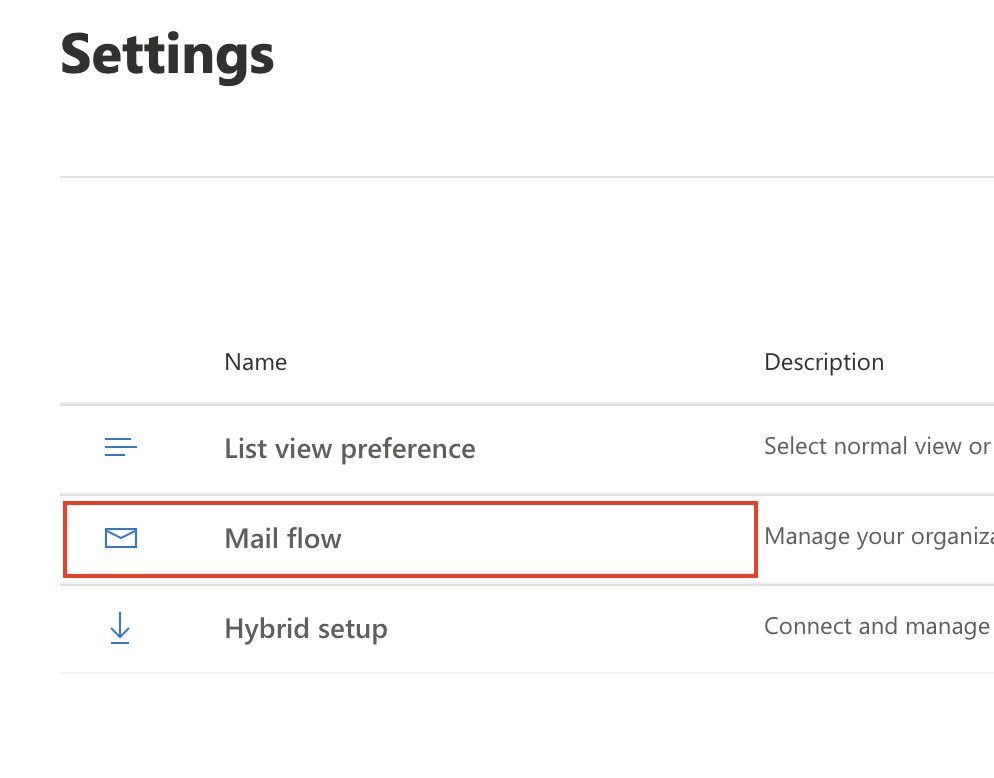Sort by the Name column header
This screenshot has height=778, width=994.
coord(255,362)
